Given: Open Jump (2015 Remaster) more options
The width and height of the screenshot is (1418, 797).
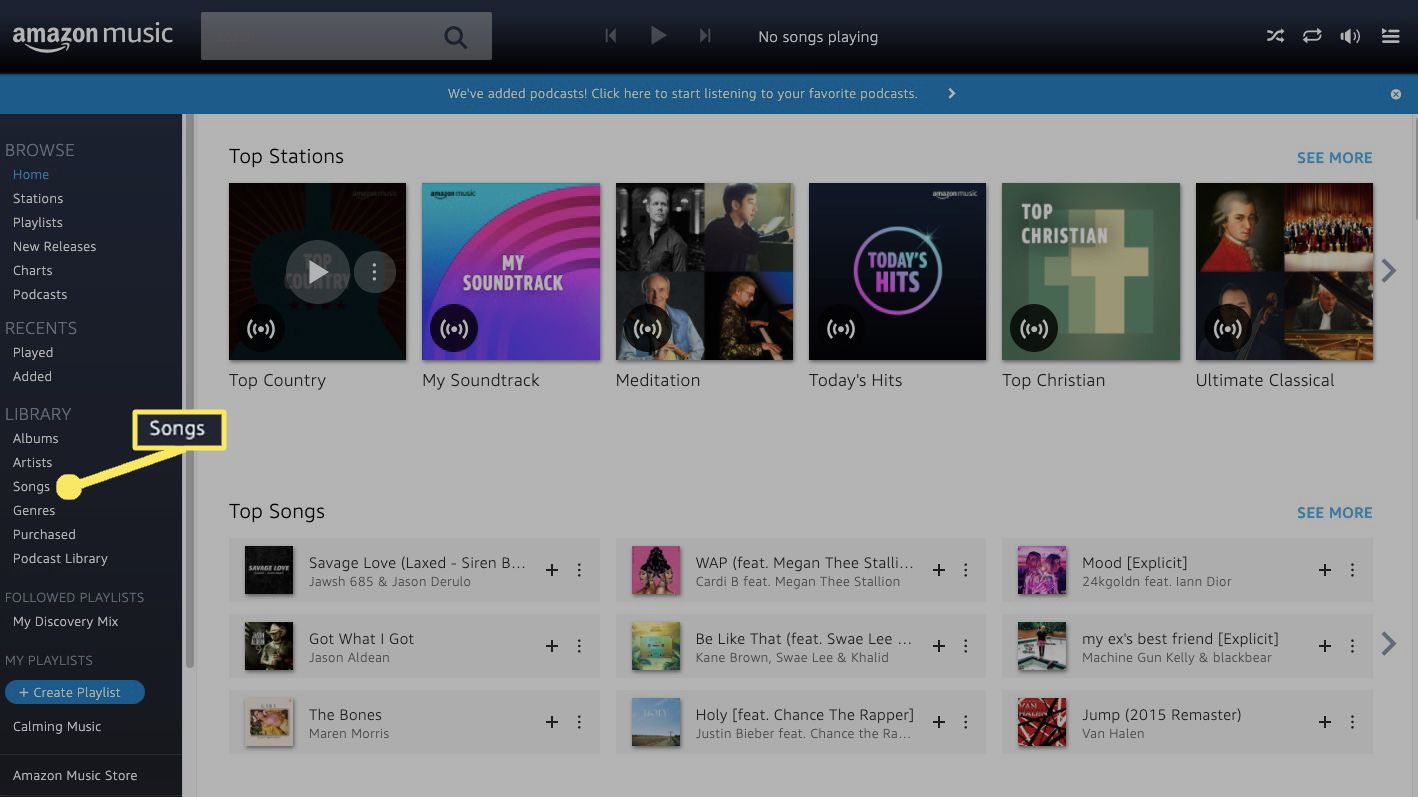Looking at the screenshot, I should [1352, 722].
